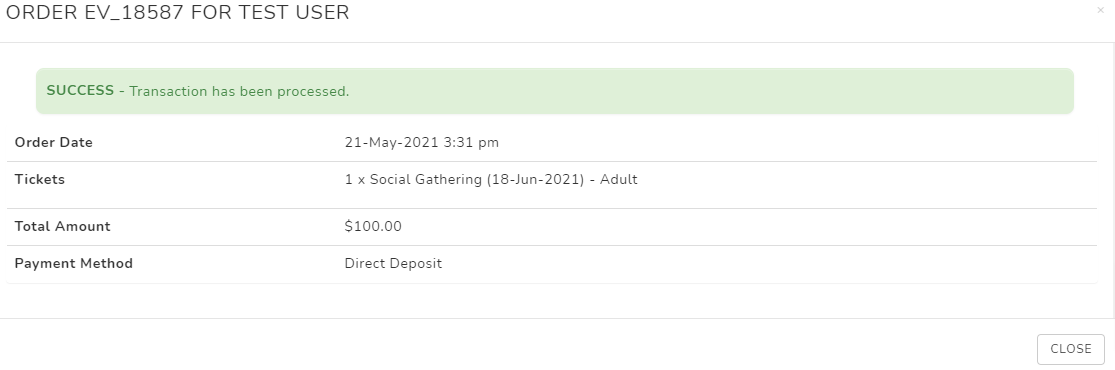Click the Tickets row label
This screenshot has width=1115, height=370.
pos(40,179)
